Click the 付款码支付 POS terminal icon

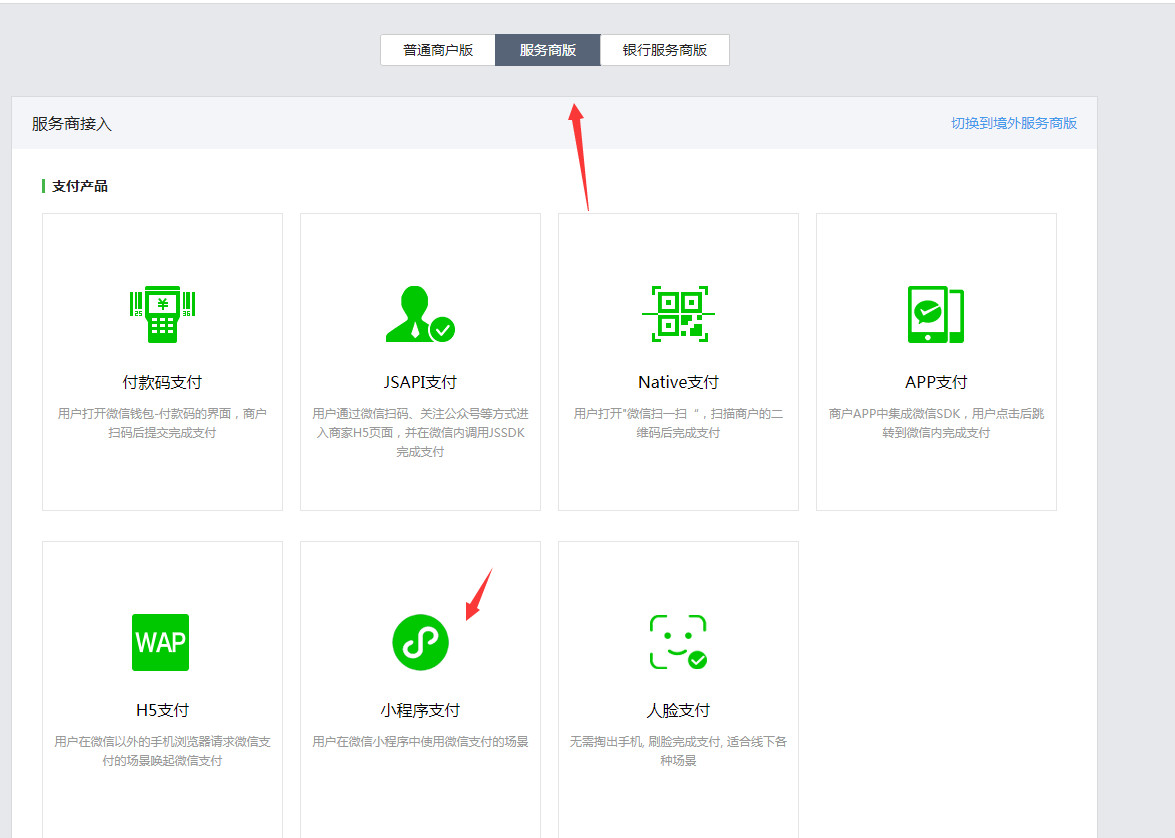tap(163, 314)
